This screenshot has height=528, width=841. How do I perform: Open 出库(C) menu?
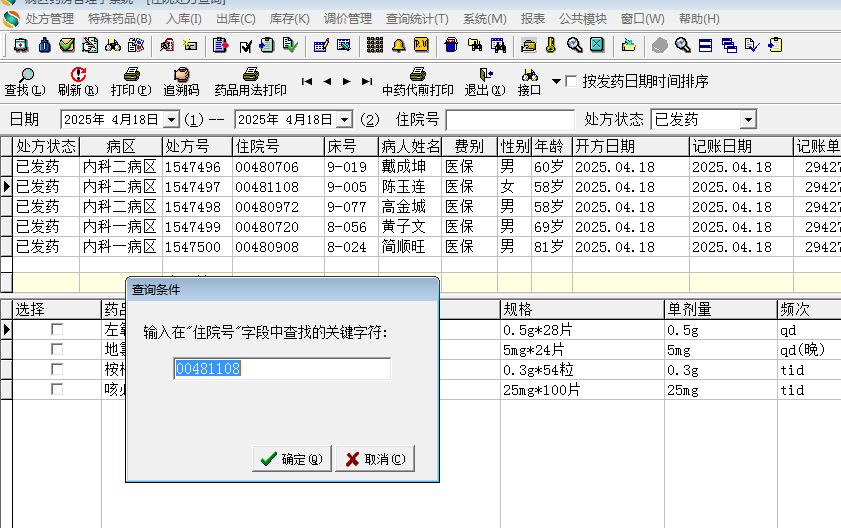coord(235,19)
